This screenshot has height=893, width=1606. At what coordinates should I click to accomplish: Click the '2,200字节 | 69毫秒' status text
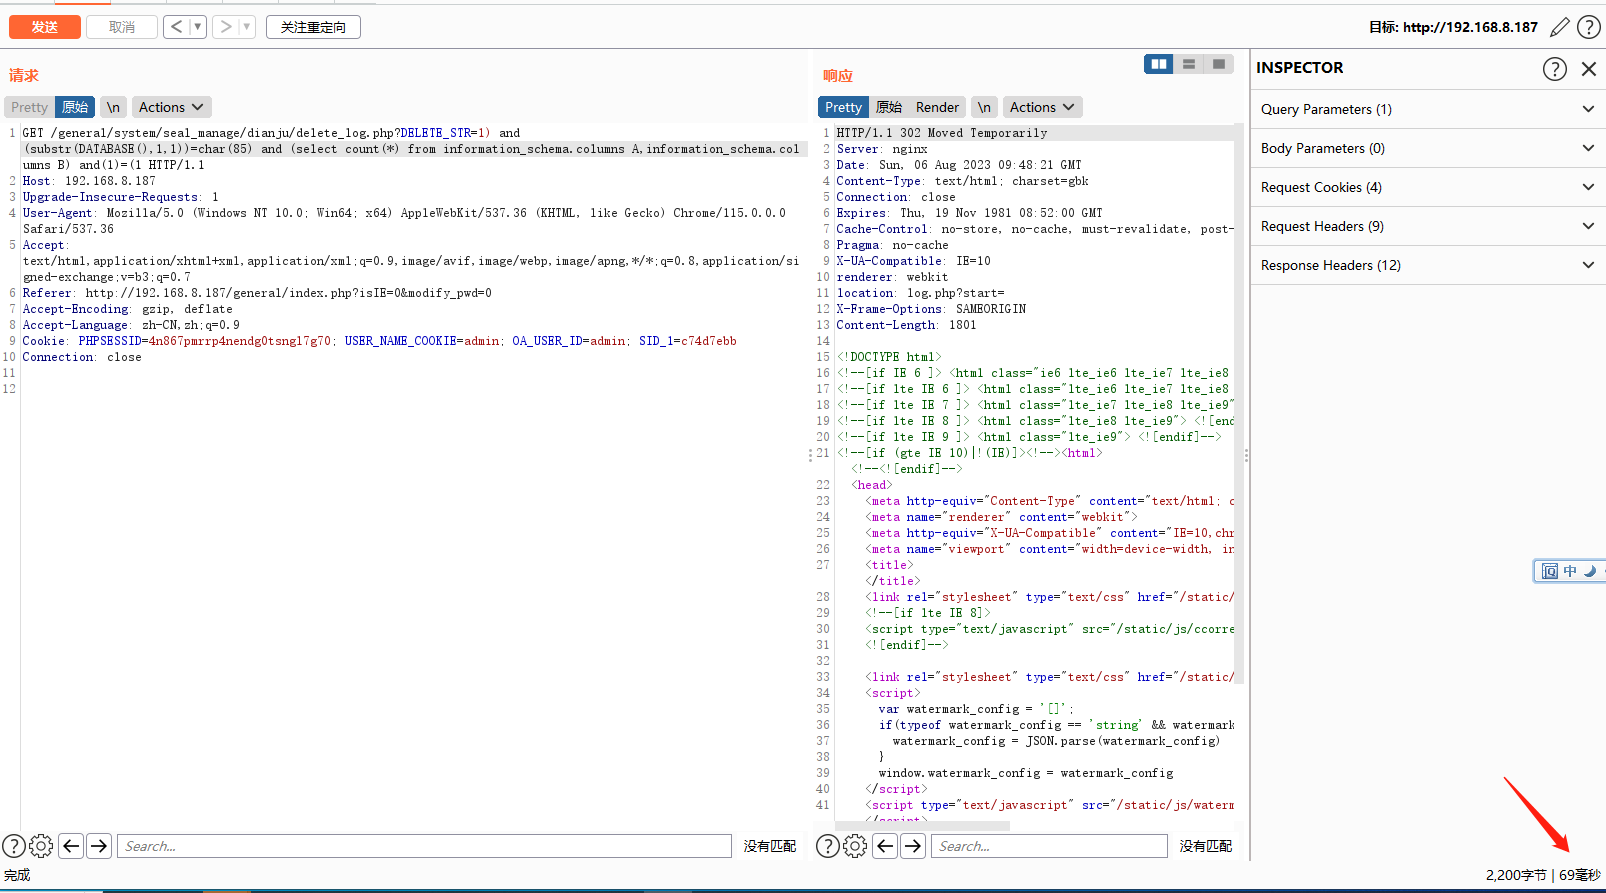pyautogui.click(x=1543, y=875)
